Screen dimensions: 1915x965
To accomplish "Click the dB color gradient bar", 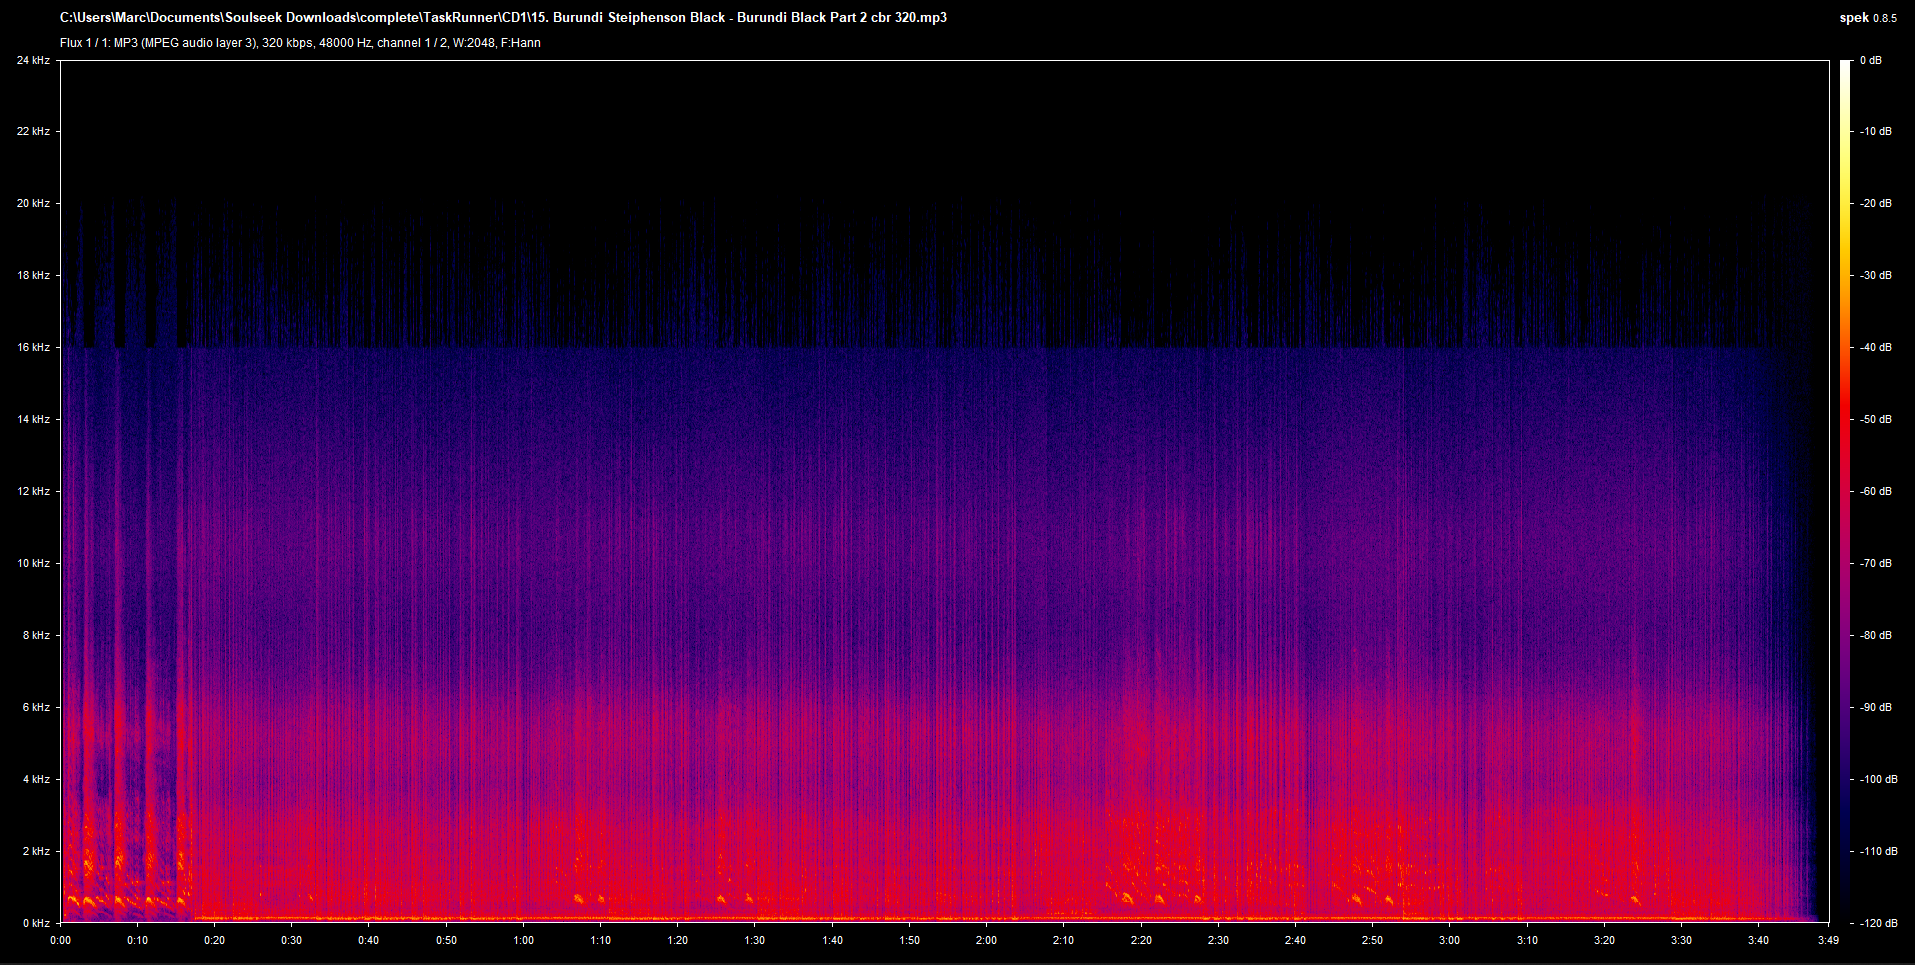I will tap(1845, 490).
